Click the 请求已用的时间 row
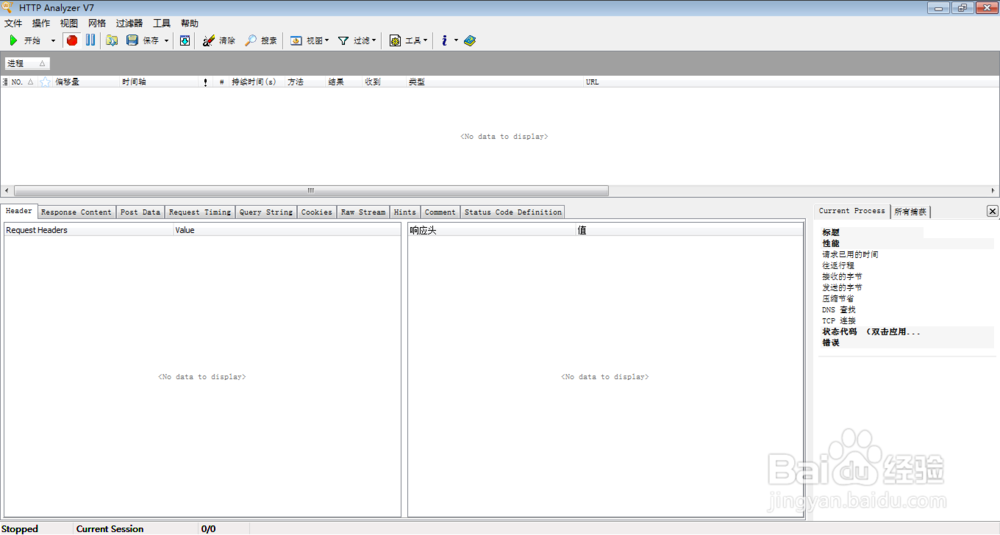Screen dimensions: 1000x535 [906, 254]
